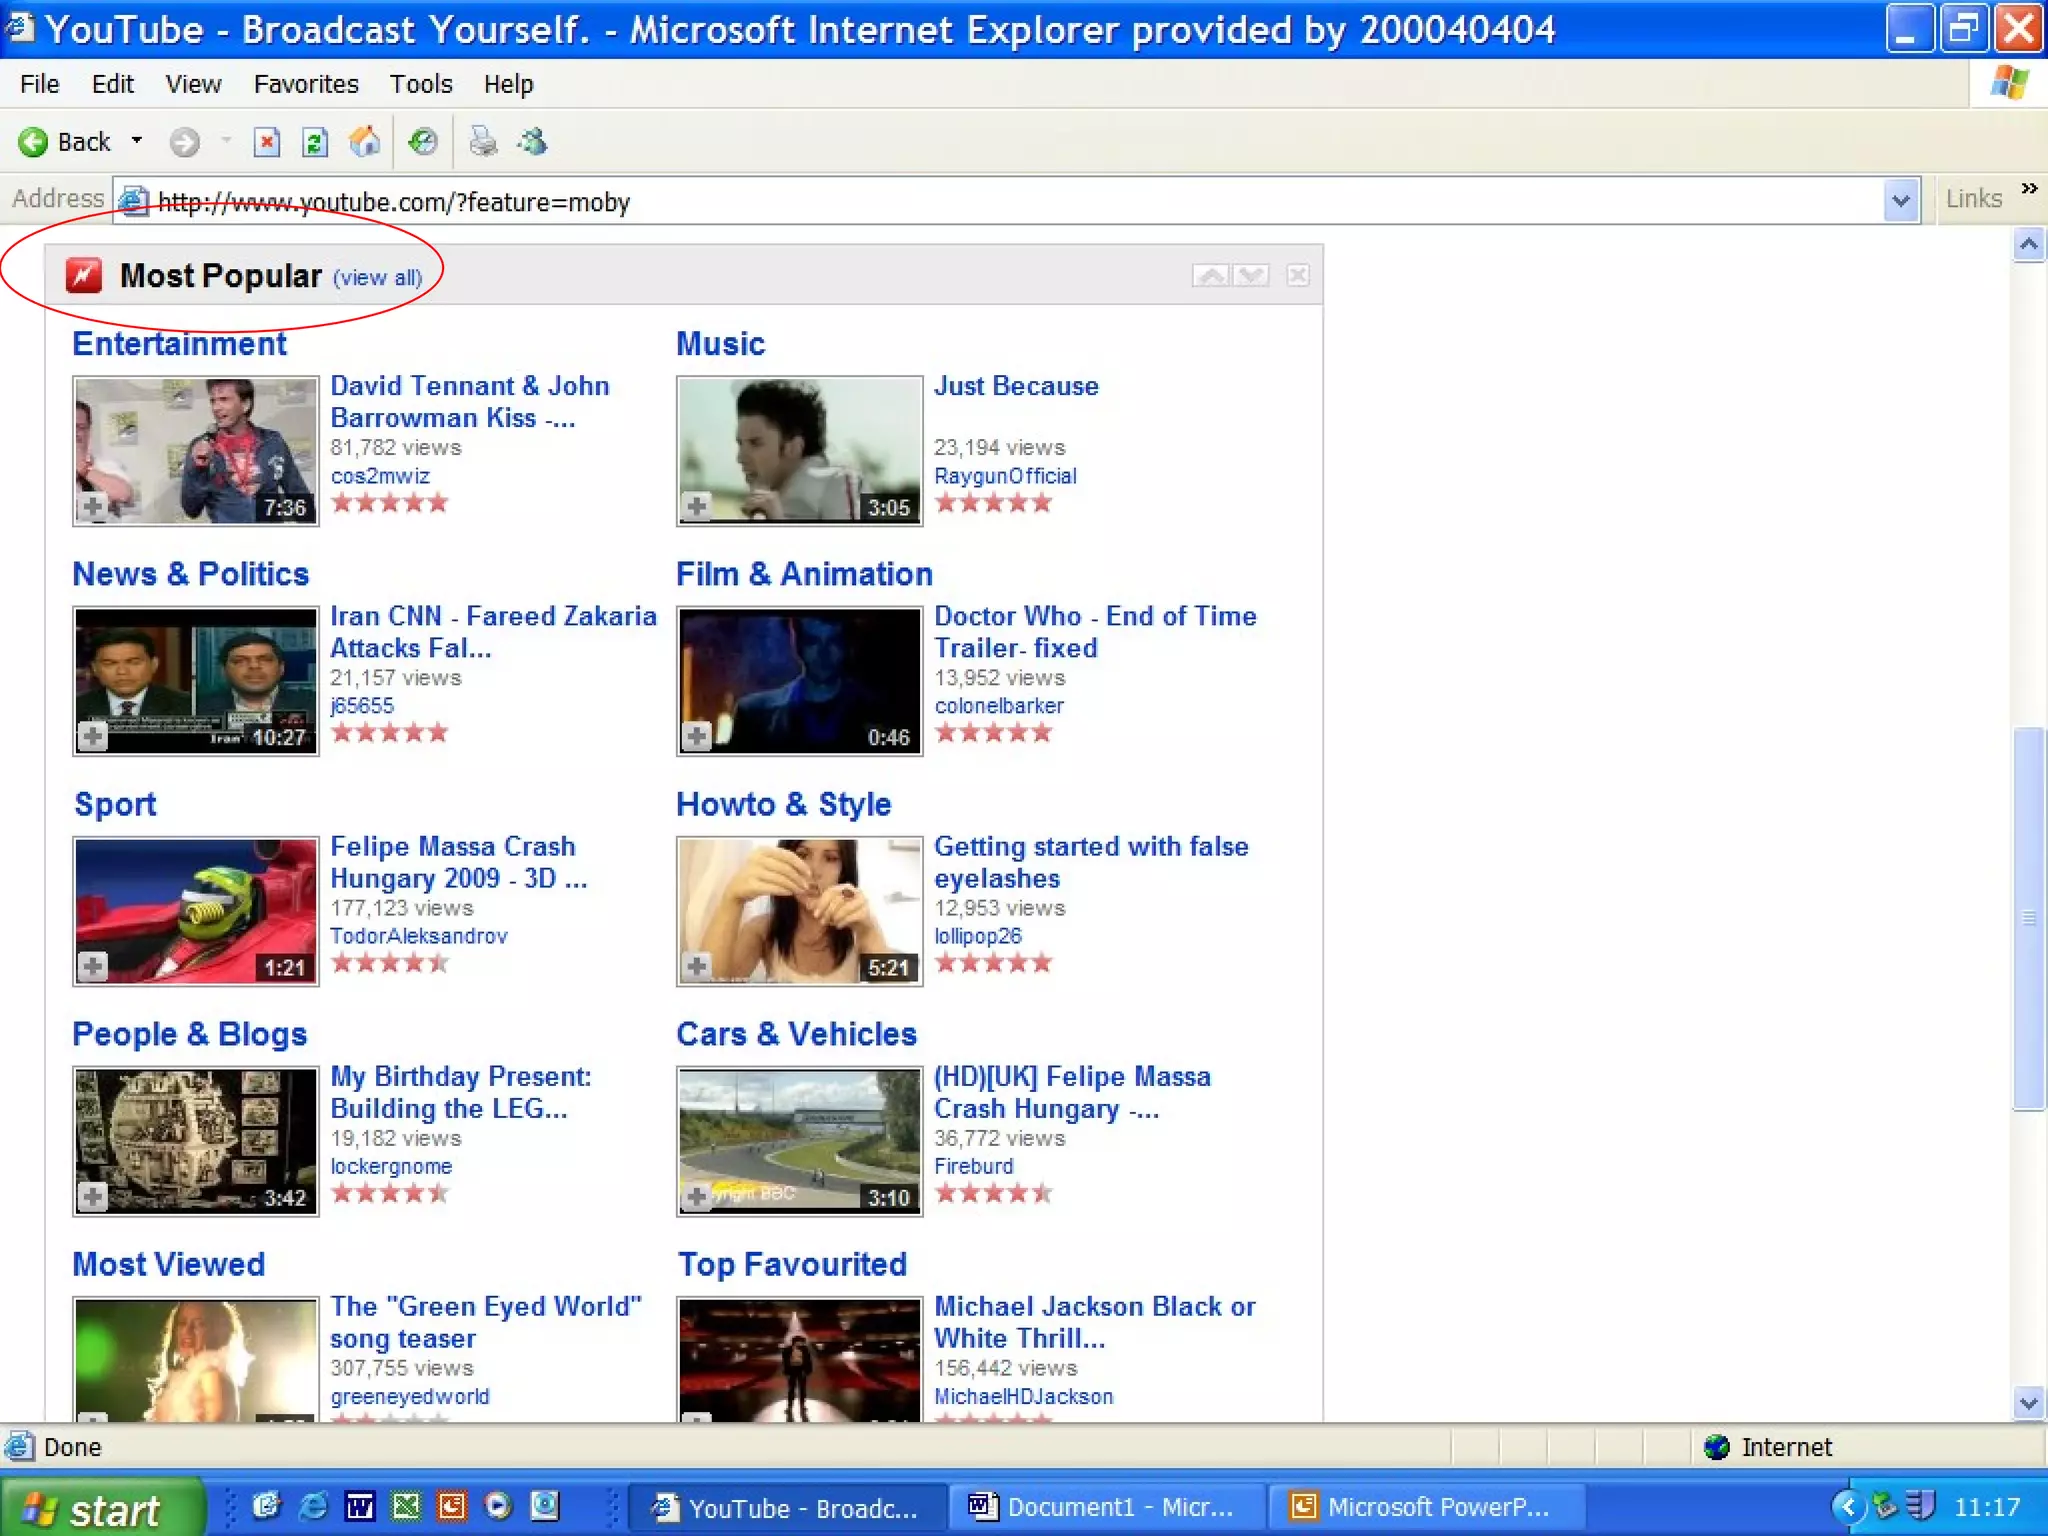Add Just Because video to quicklist
The height and width of the screenshot is (1536, 2048).
pos(697,506)
